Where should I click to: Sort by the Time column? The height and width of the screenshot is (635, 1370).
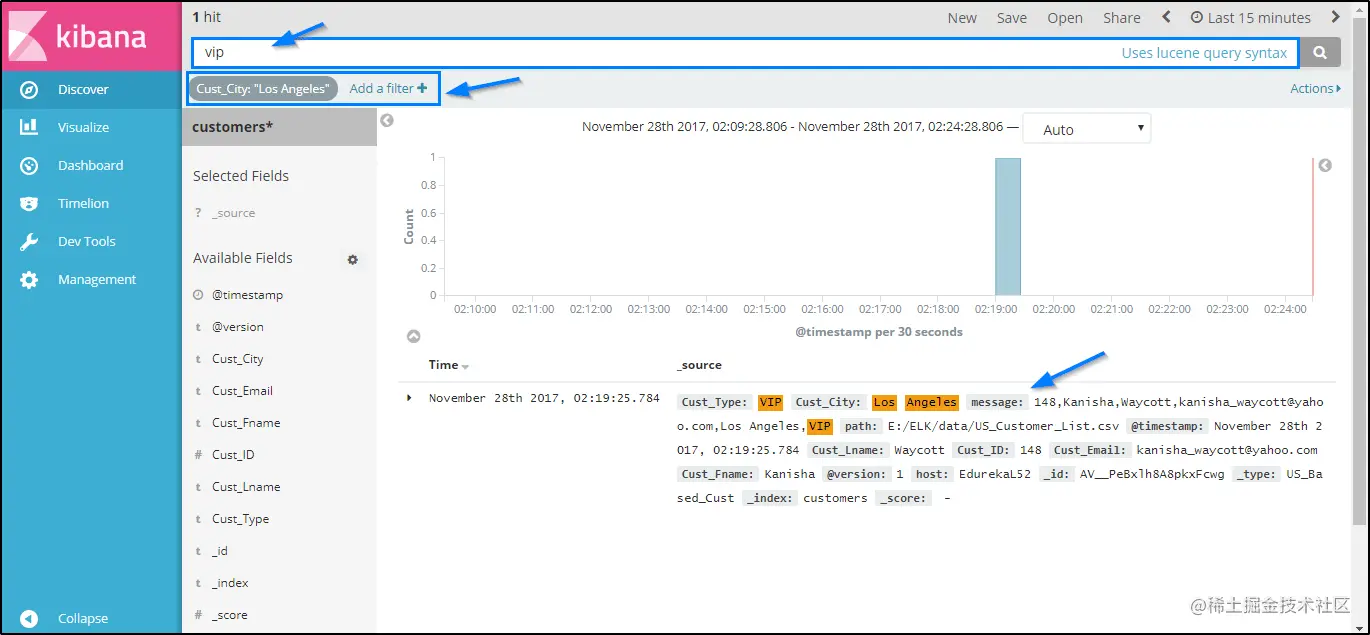click(x=449, y=365)
